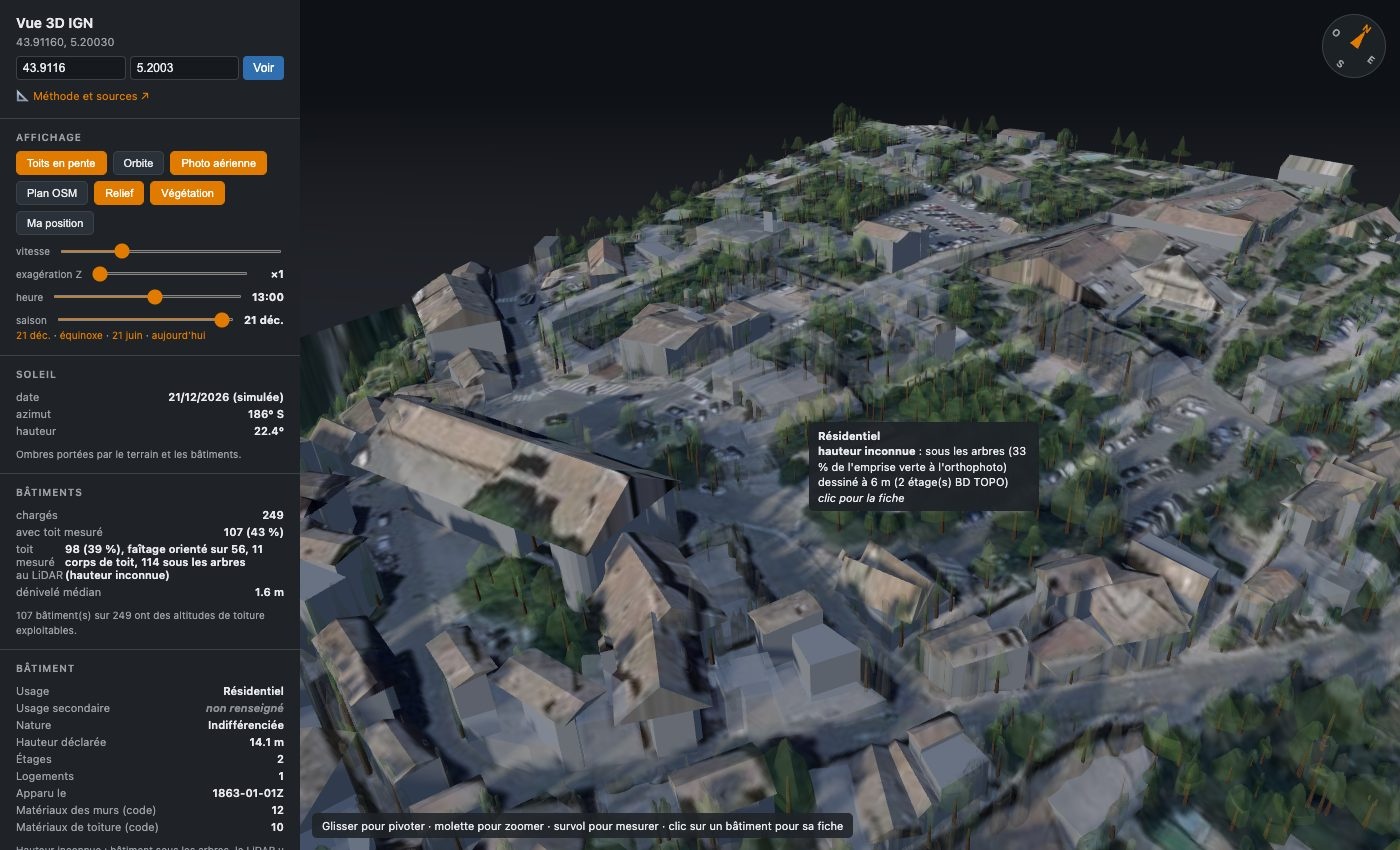Image resolution: width=1400 pixels, height=850 pixels.
Task: Click the saison slider handle
Action: coord(222,320)
